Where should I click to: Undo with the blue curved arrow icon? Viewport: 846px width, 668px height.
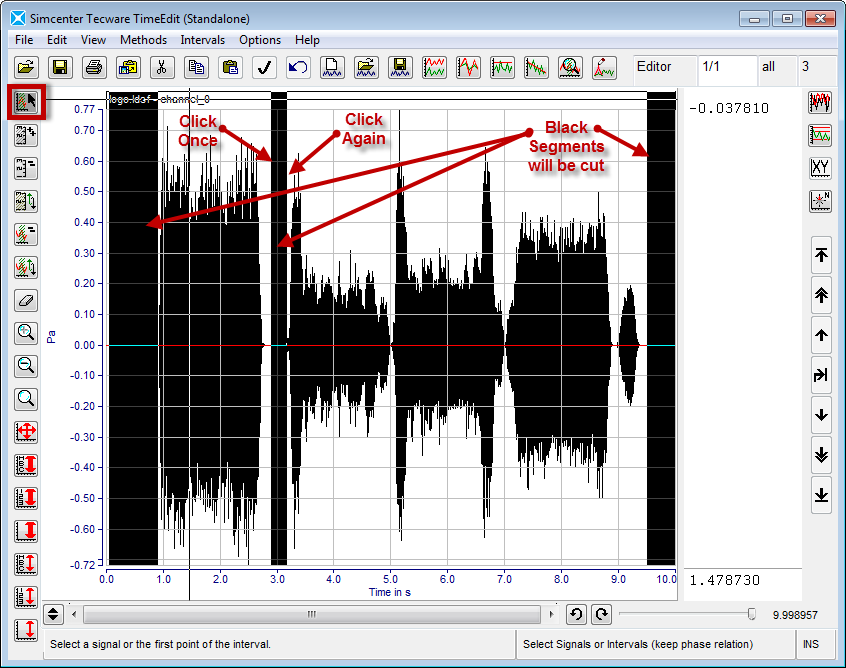(298, 67)
